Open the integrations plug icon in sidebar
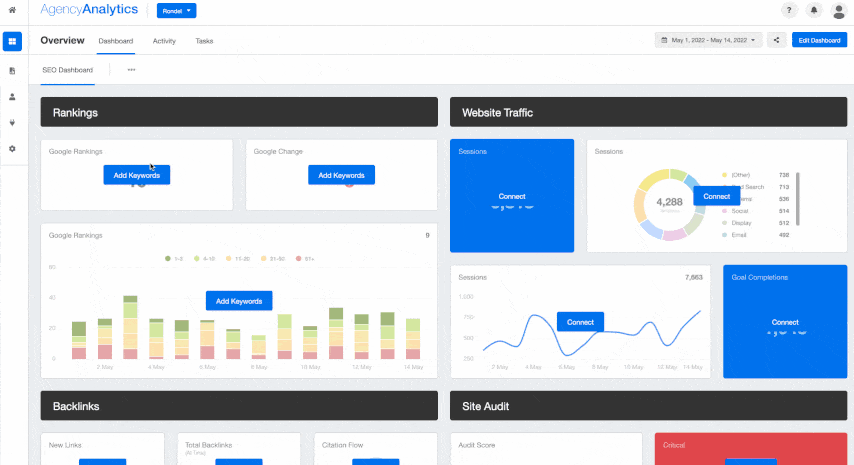Viewport: 854px width, 465px height. [12, 123]
